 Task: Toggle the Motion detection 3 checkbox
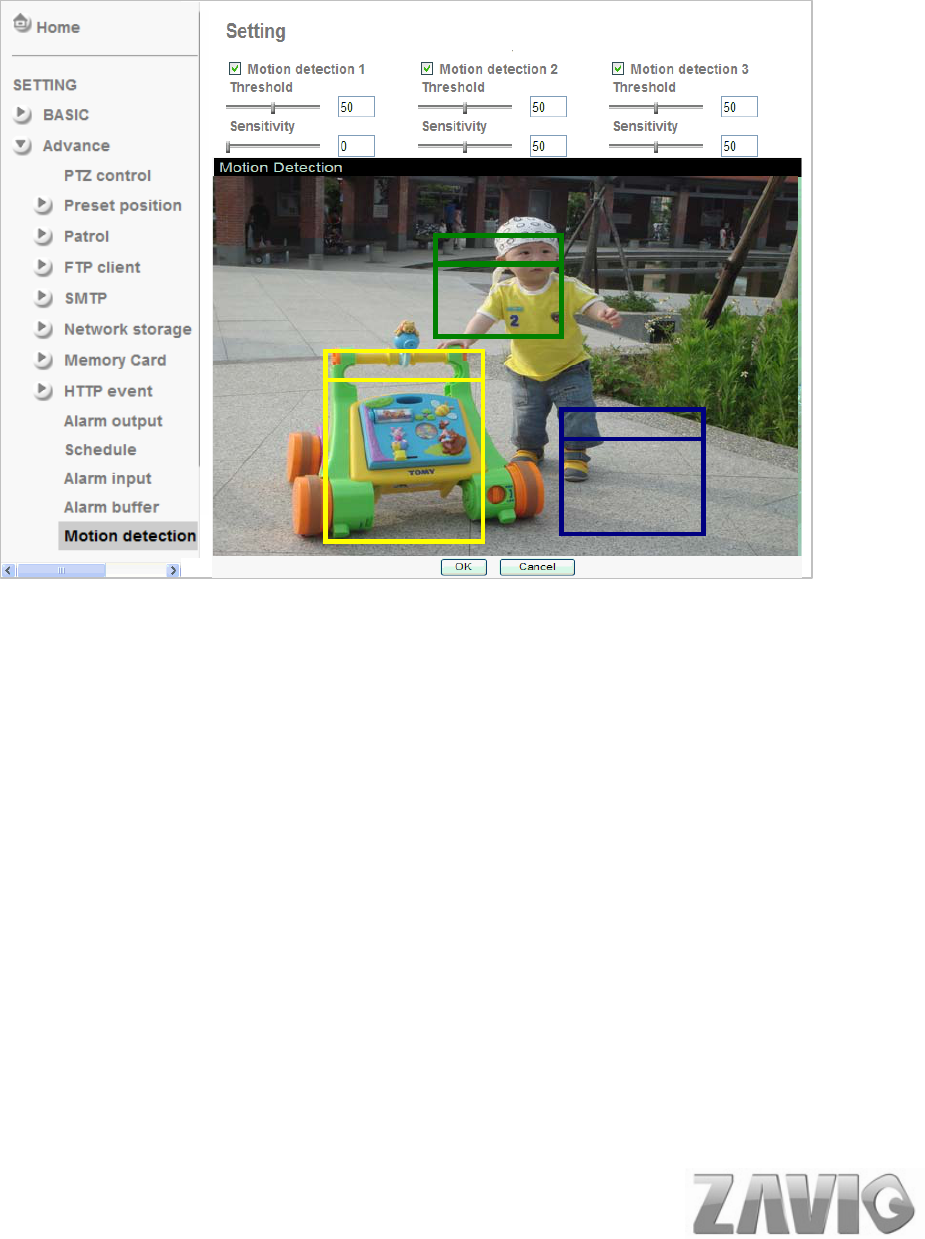pyautogui.click(x=618, y=69)
